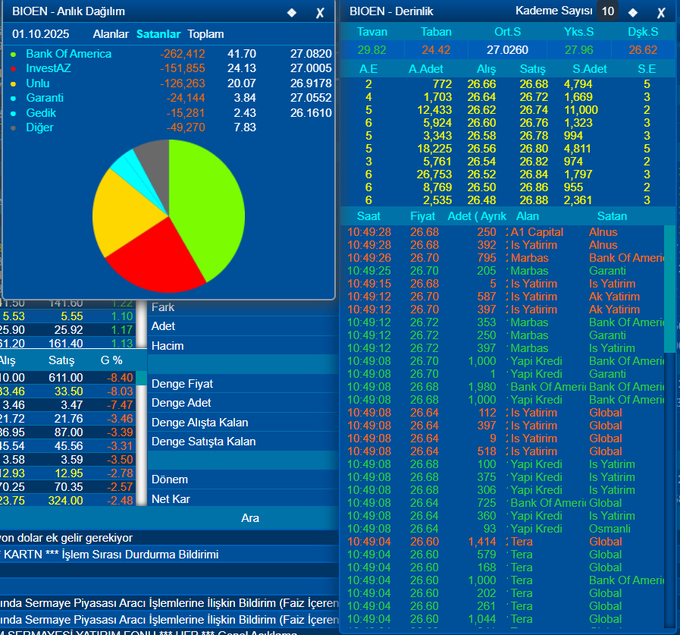Switch to the Alanlar tab
This screenshot has width=680, height=635.
tap(111, 34)
